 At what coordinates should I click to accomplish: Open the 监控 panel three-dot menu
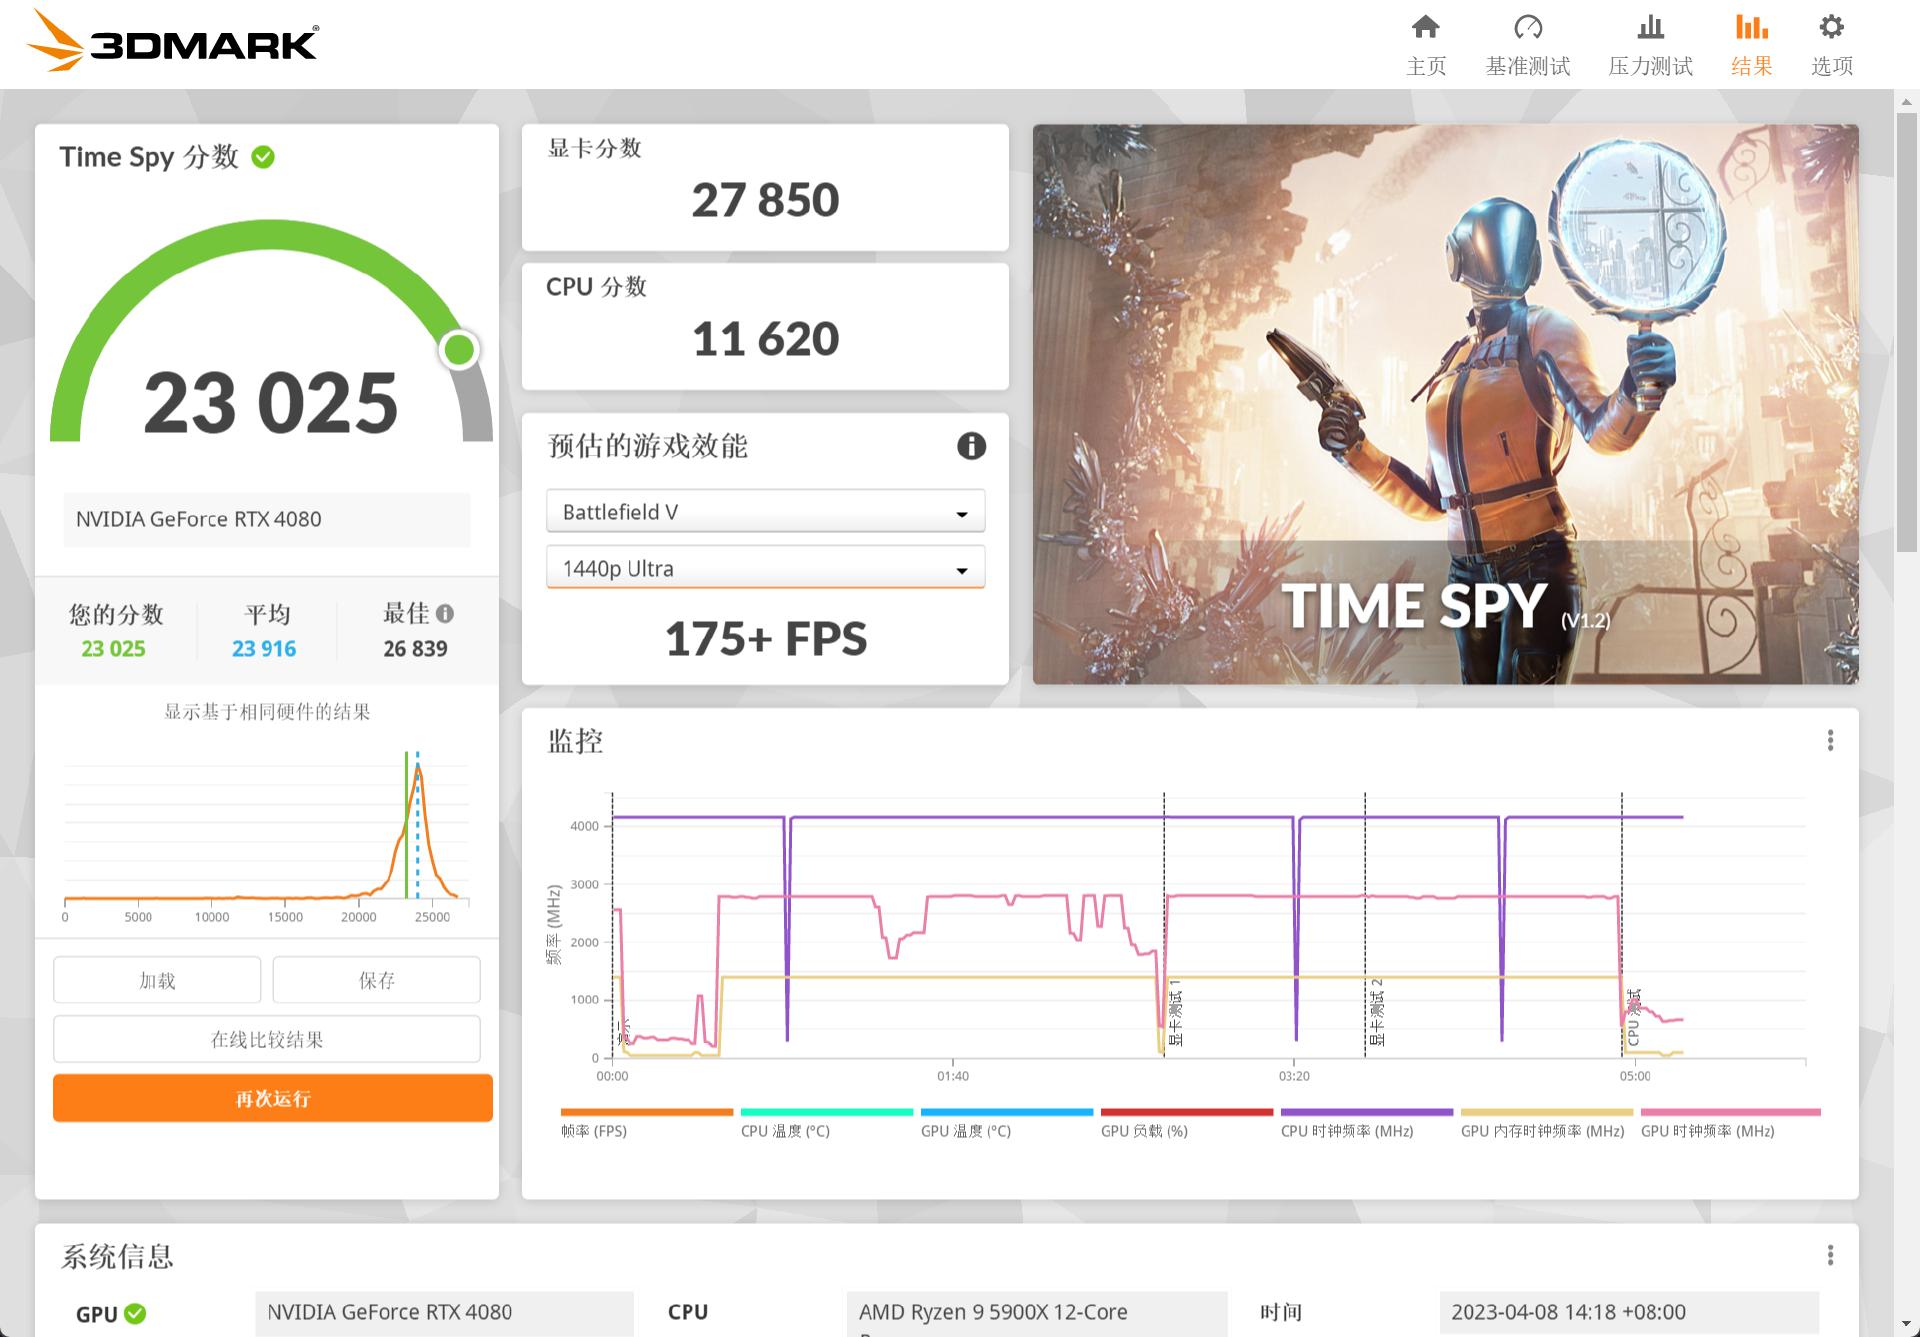point(1830,740)
